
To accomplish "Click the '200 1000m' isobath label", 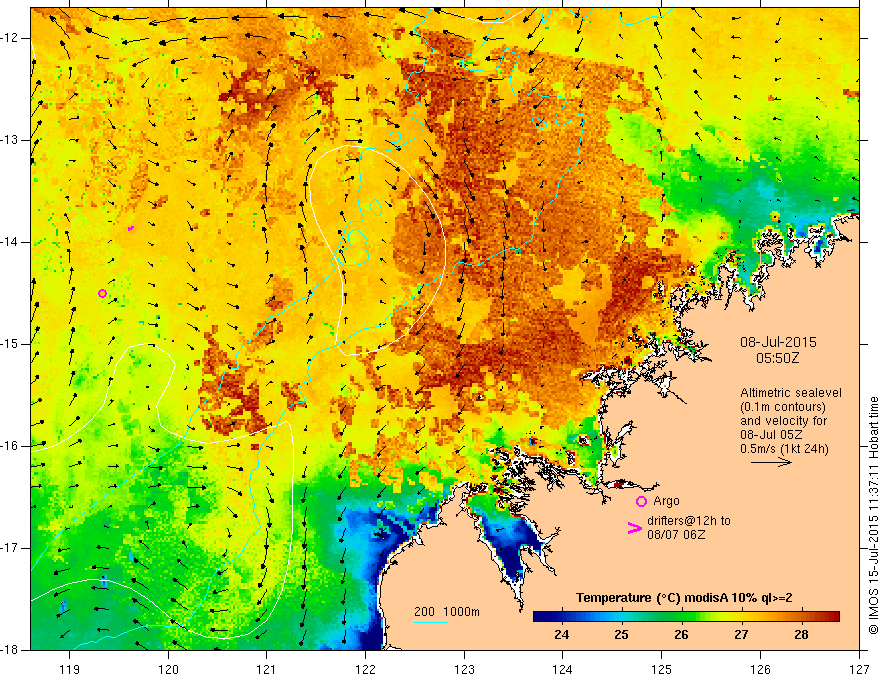I will [x=447, y=612].
